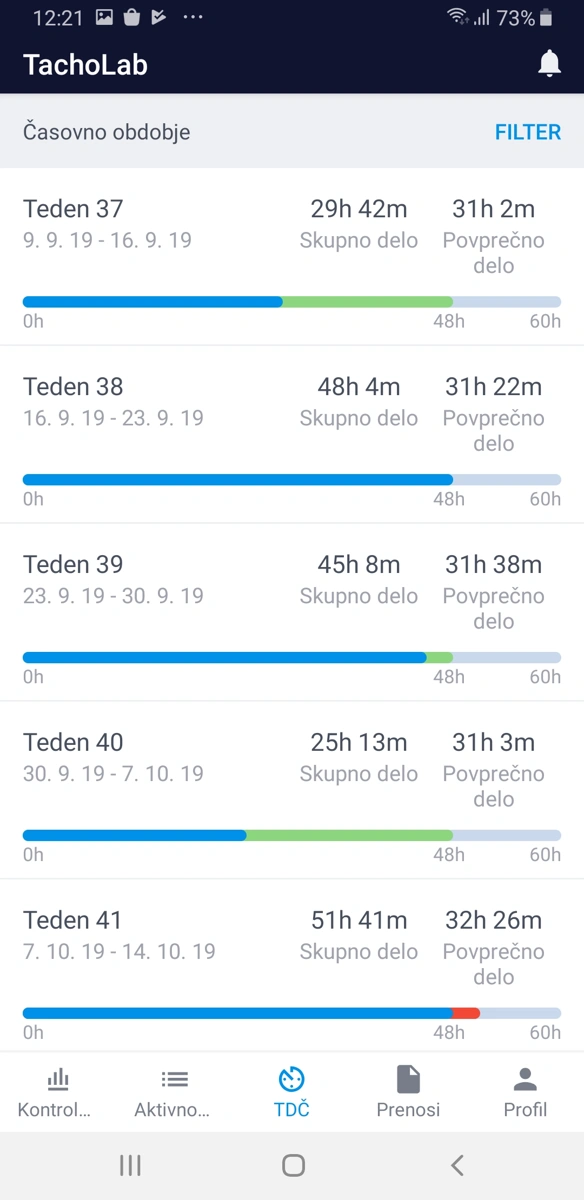The height and width of the screenshot is (1200, 584).
Task: Tap 48h 4m Skupno delo value
Action: 359,387
